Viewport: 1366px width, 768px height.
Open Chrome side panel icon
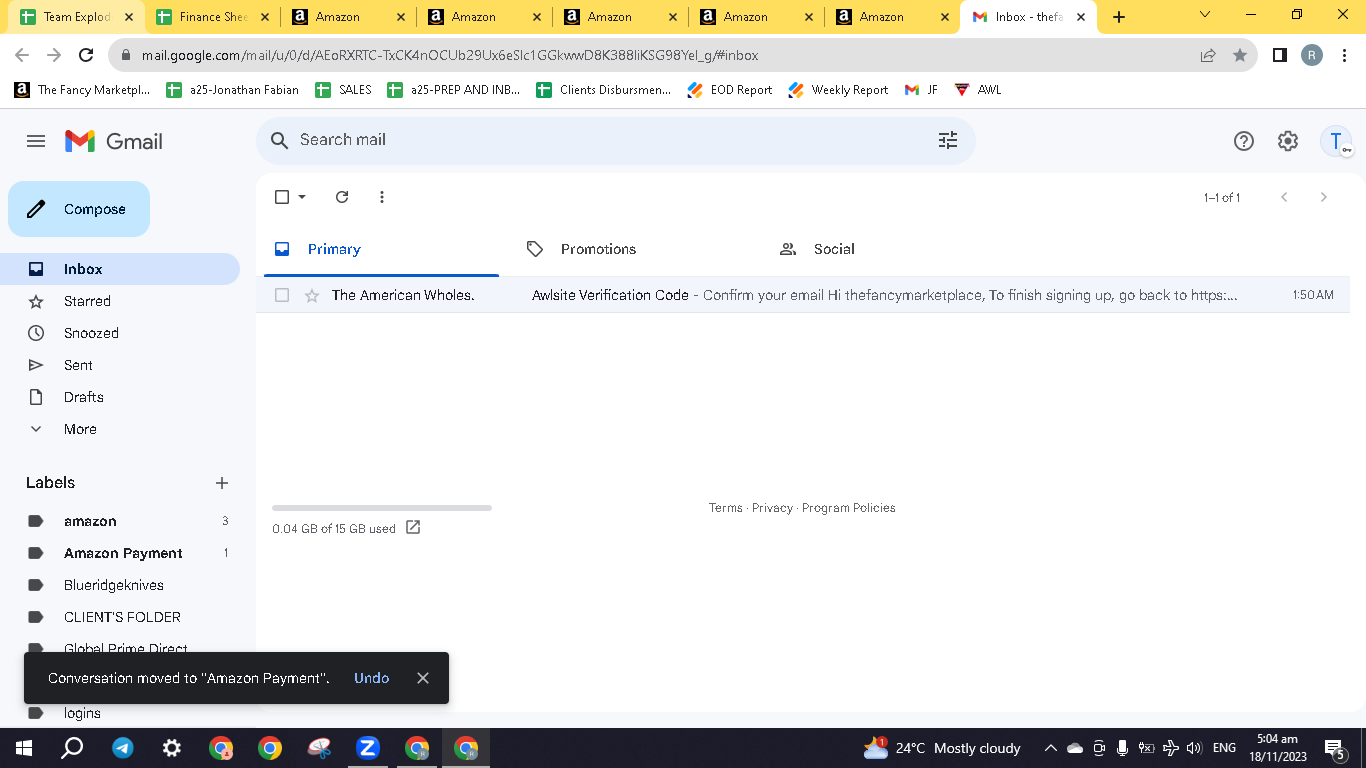1280,56
